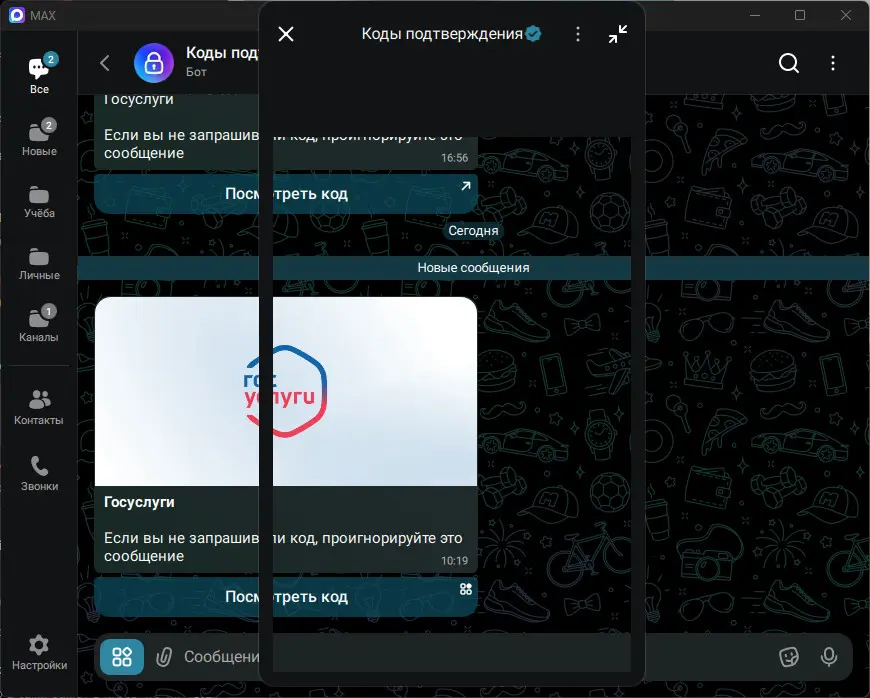Click the MAX app logo in the title bar
Image resolution: width=870 pixels, height=698 pixels.
pyautogui.click(x=17, y=15)
